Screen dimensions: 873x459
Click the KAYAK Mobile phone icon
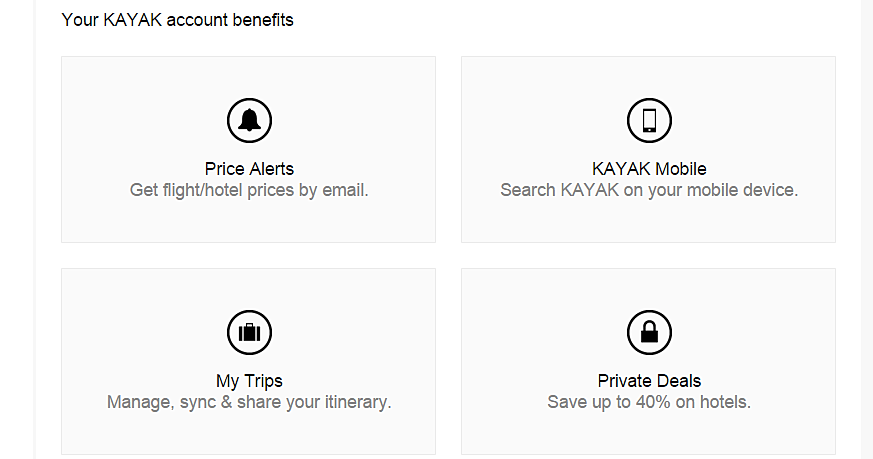[649, 120]
